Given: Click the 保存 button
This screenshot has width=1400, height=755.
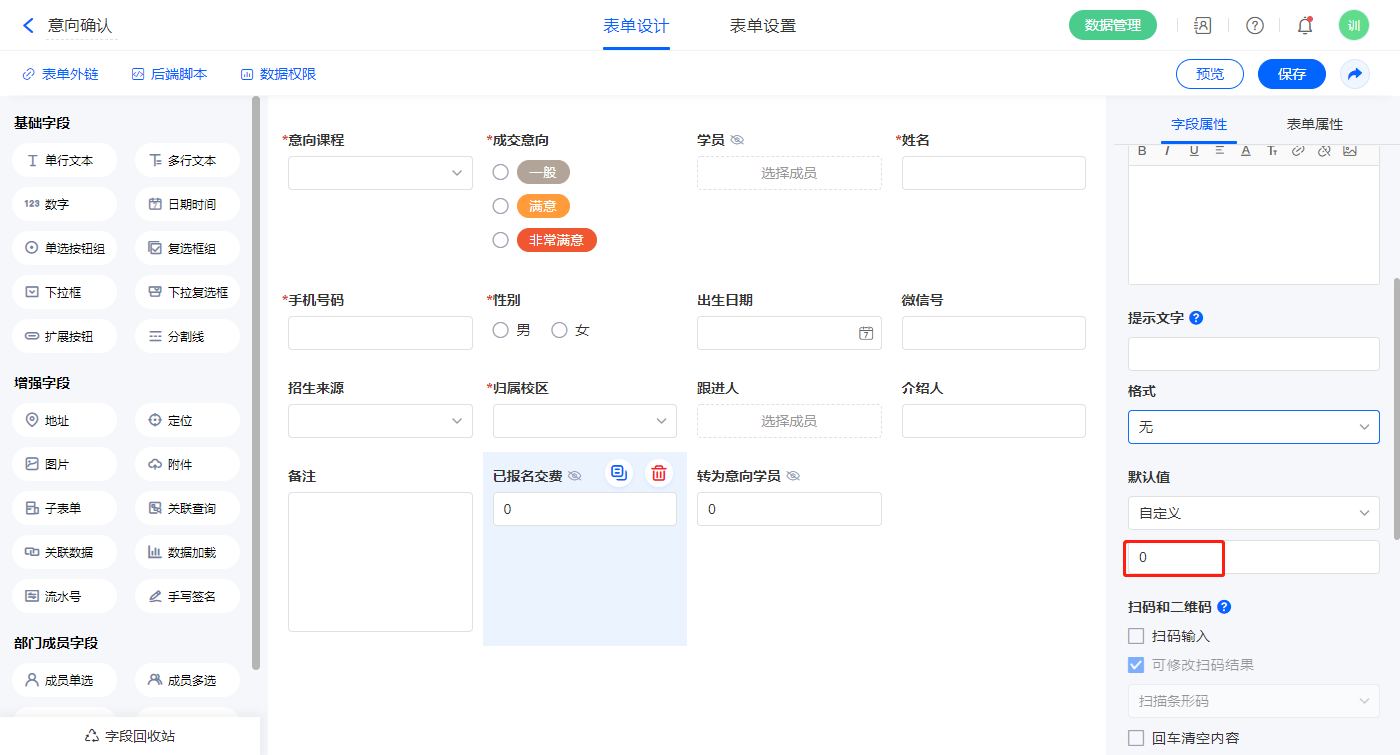Looking at the screenshot, I should coord(1291,74).
